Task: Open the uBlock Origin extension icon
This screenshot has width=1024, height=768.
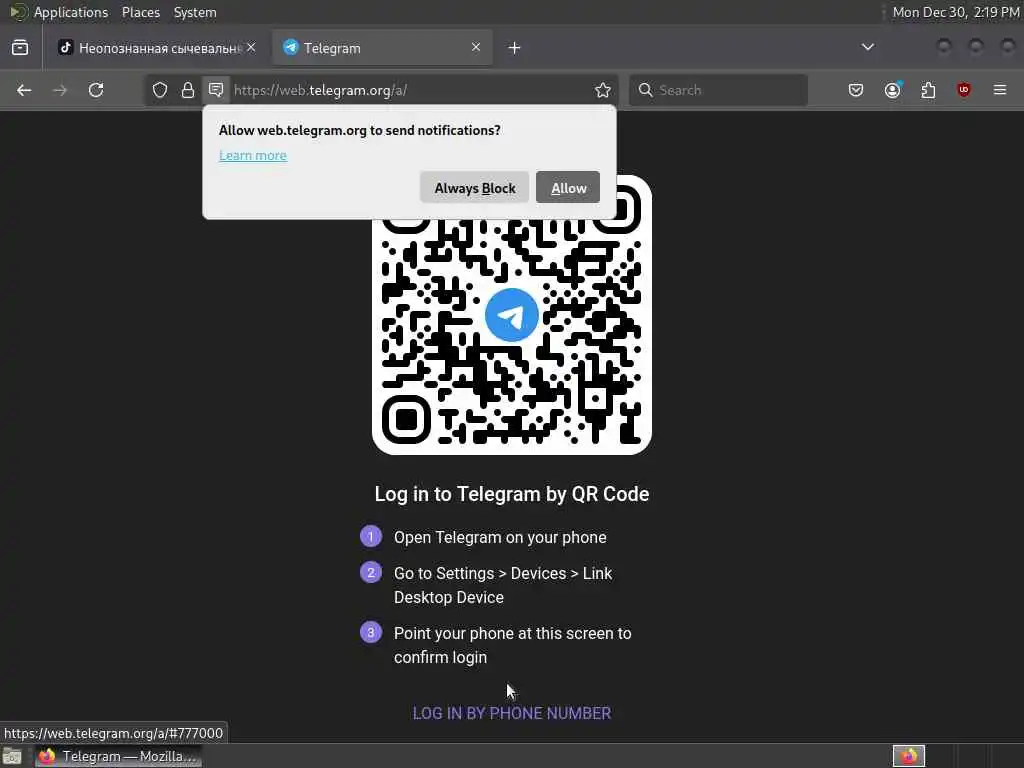Action: tap(964, 90)
